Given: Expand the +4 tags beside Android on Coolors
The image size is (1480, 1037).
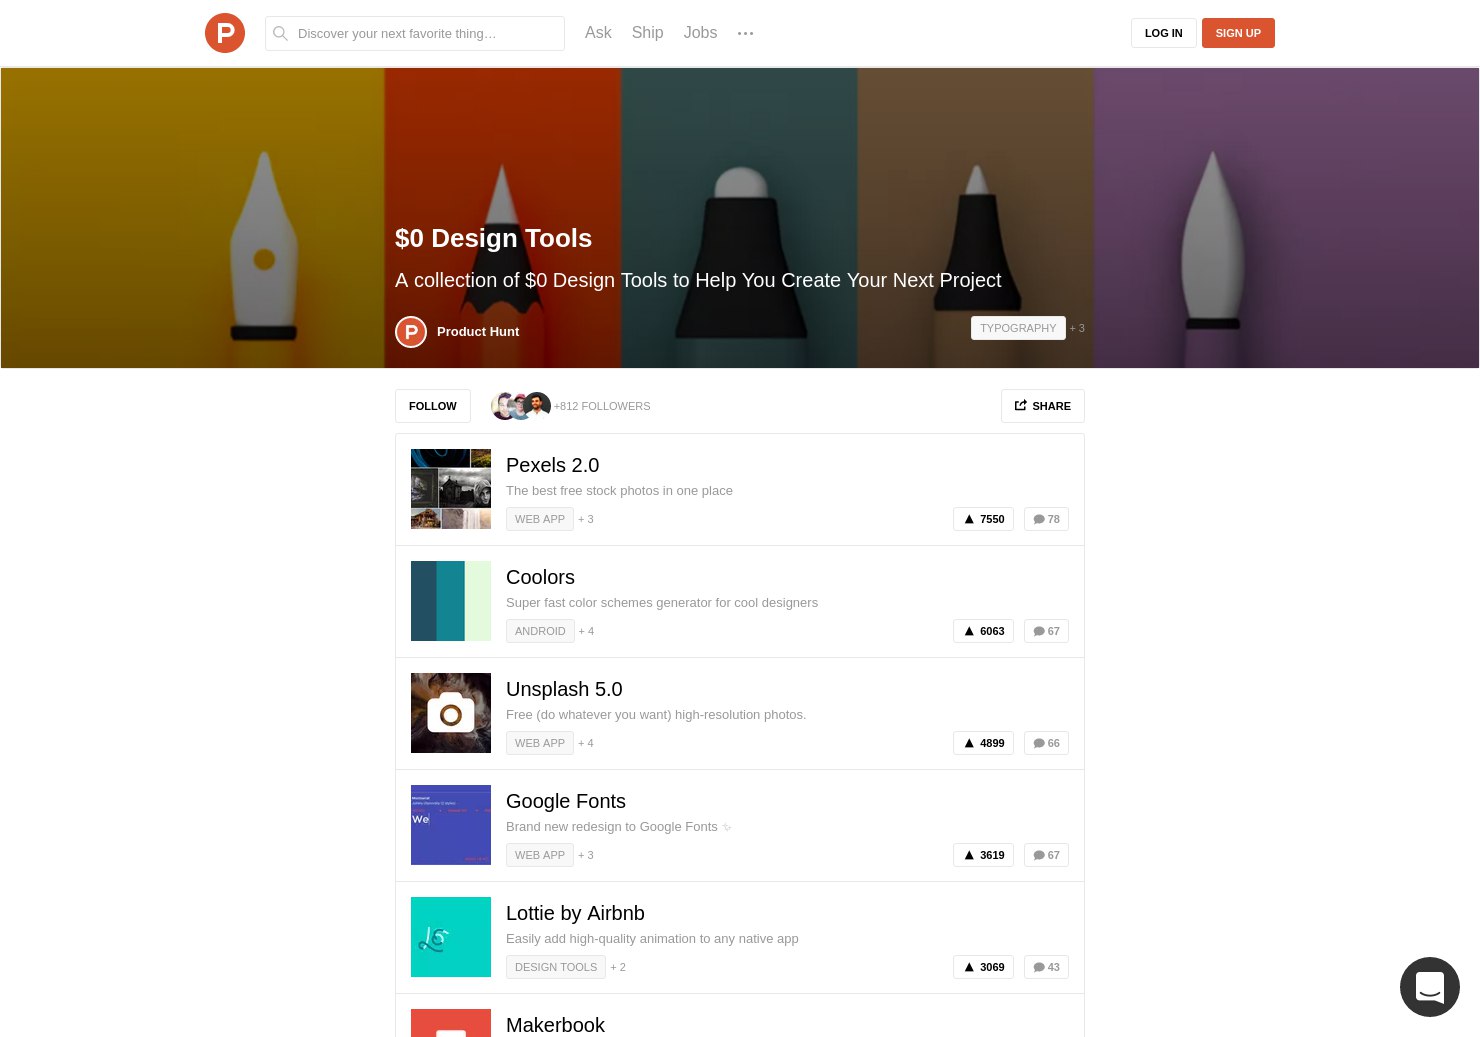Looking at the screenshot, I should click(586, 631).
